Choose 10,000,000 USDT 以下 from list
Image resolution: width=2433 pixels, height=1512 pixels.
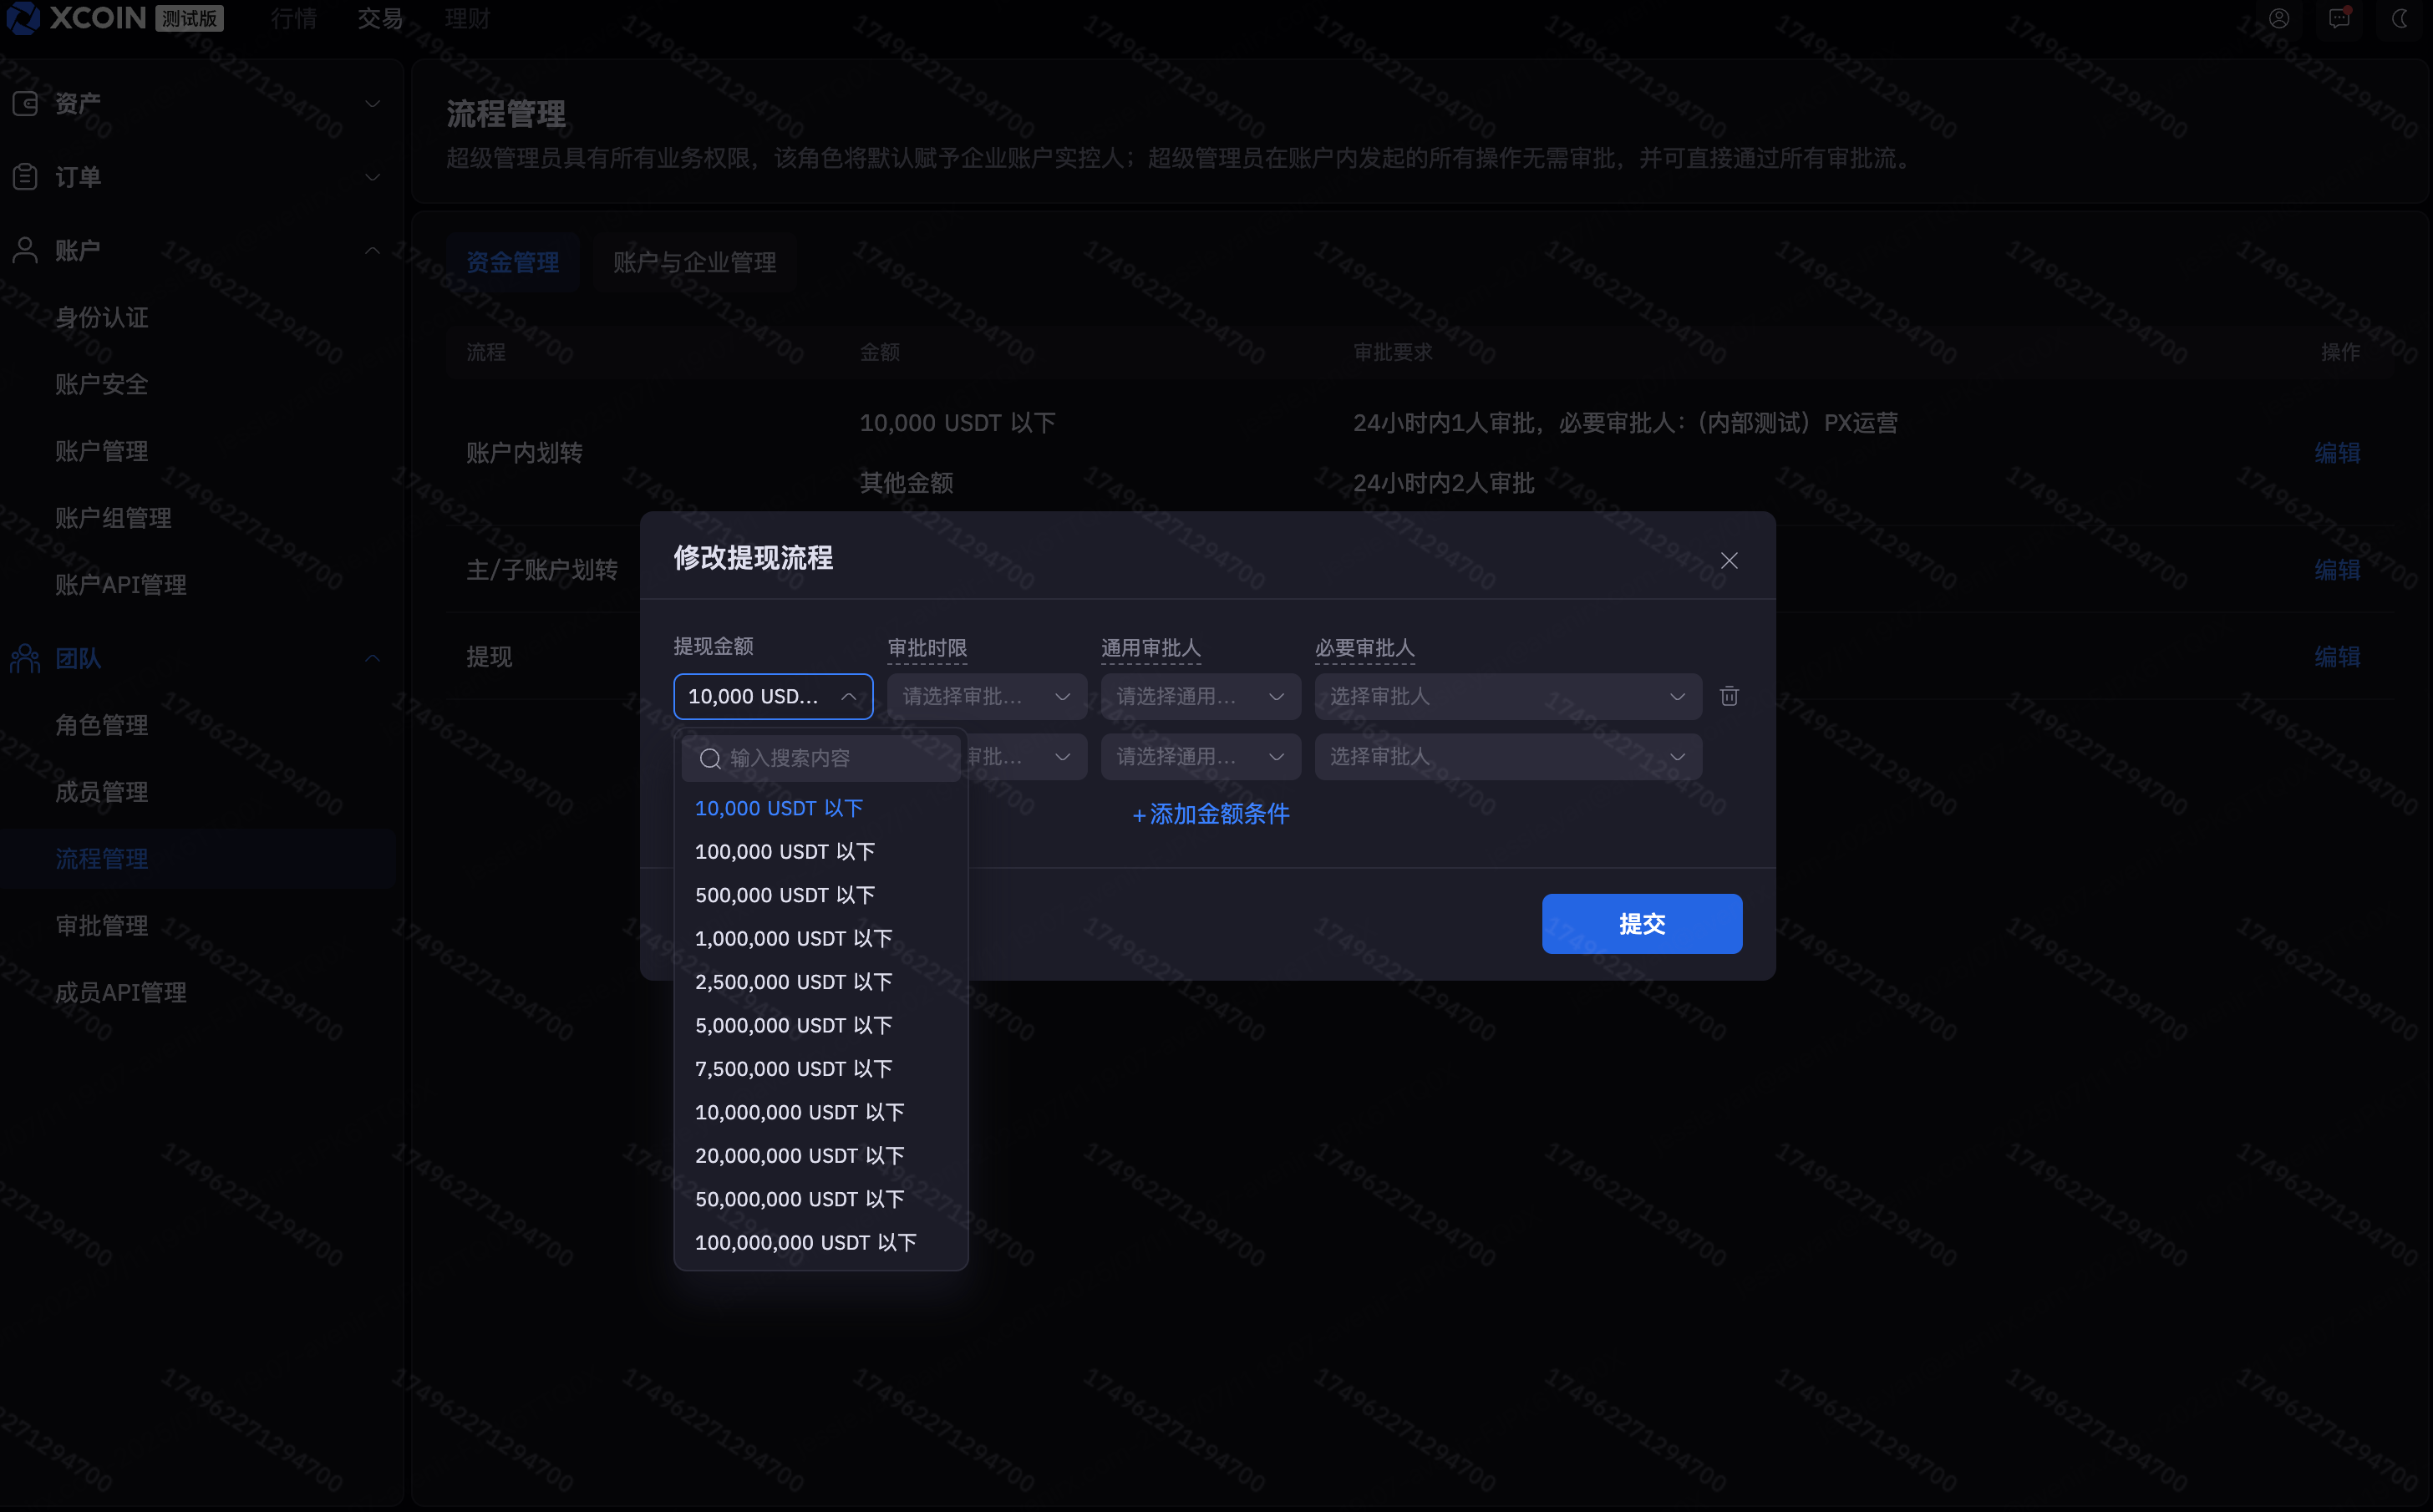799,1112
